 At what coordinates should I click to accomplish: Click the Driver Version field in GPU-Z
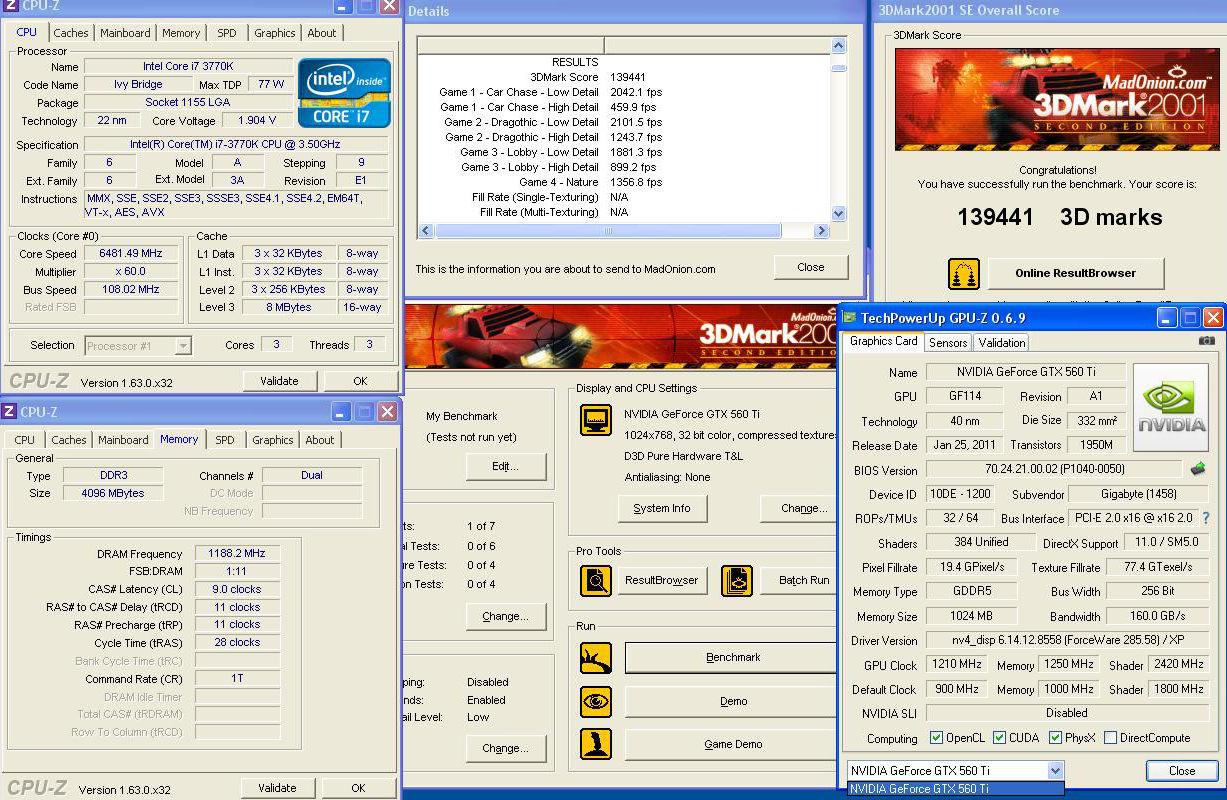(1067, 640)
